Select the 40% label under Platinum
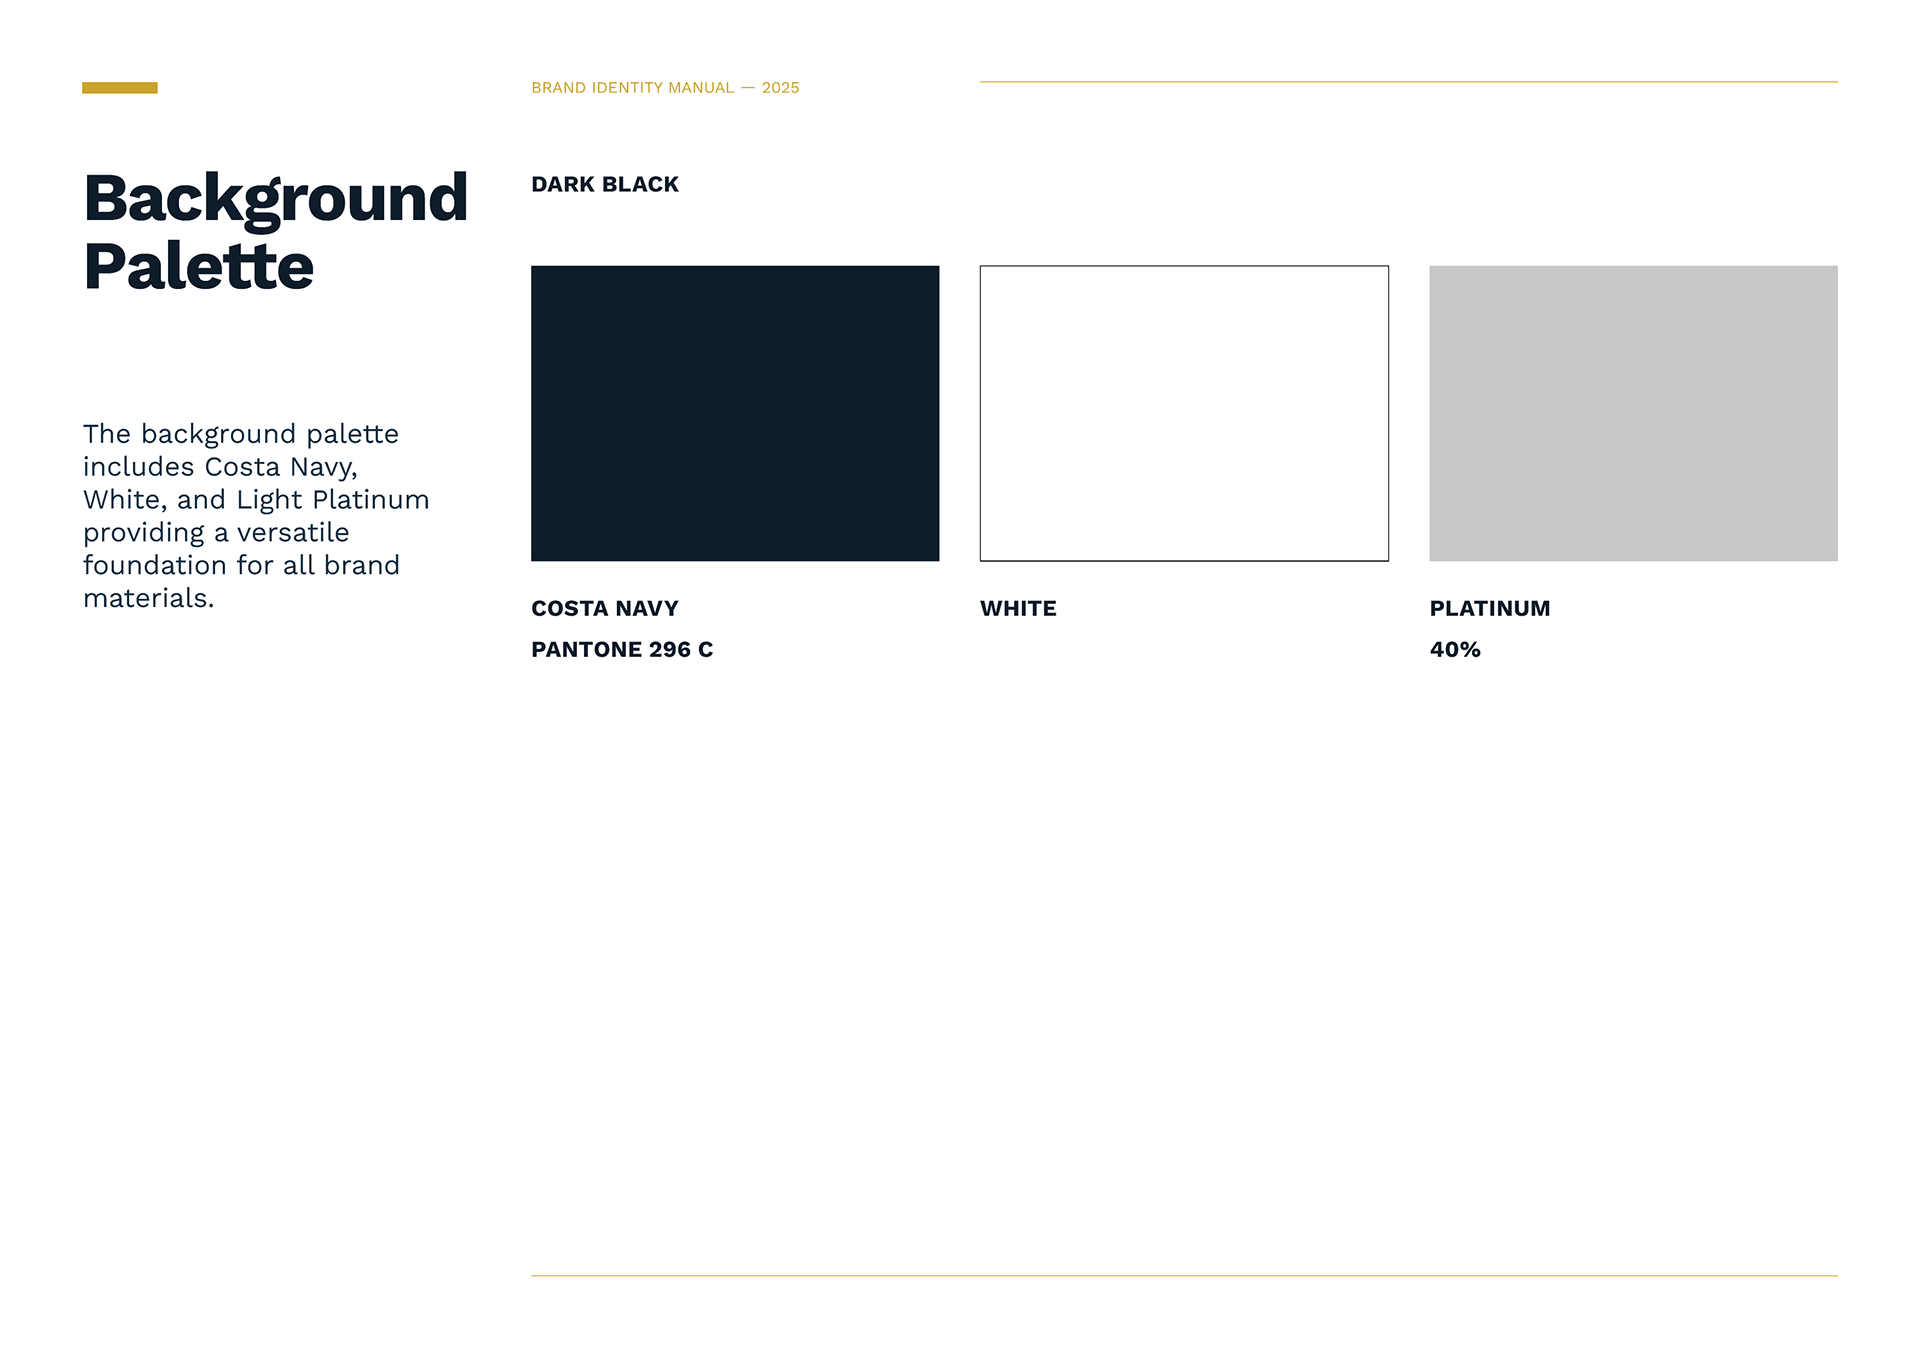The image size is (1920, 1358). tap(1454, 650)
